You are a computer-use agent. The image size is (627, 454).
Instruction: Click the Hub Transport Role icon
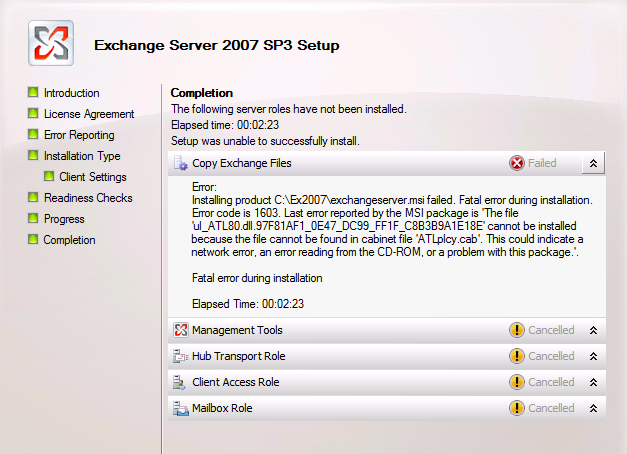tap(181, 356)
